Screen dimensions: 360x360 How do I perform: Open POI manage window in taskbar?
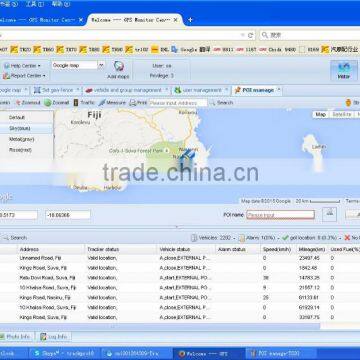tap(281, 354)
